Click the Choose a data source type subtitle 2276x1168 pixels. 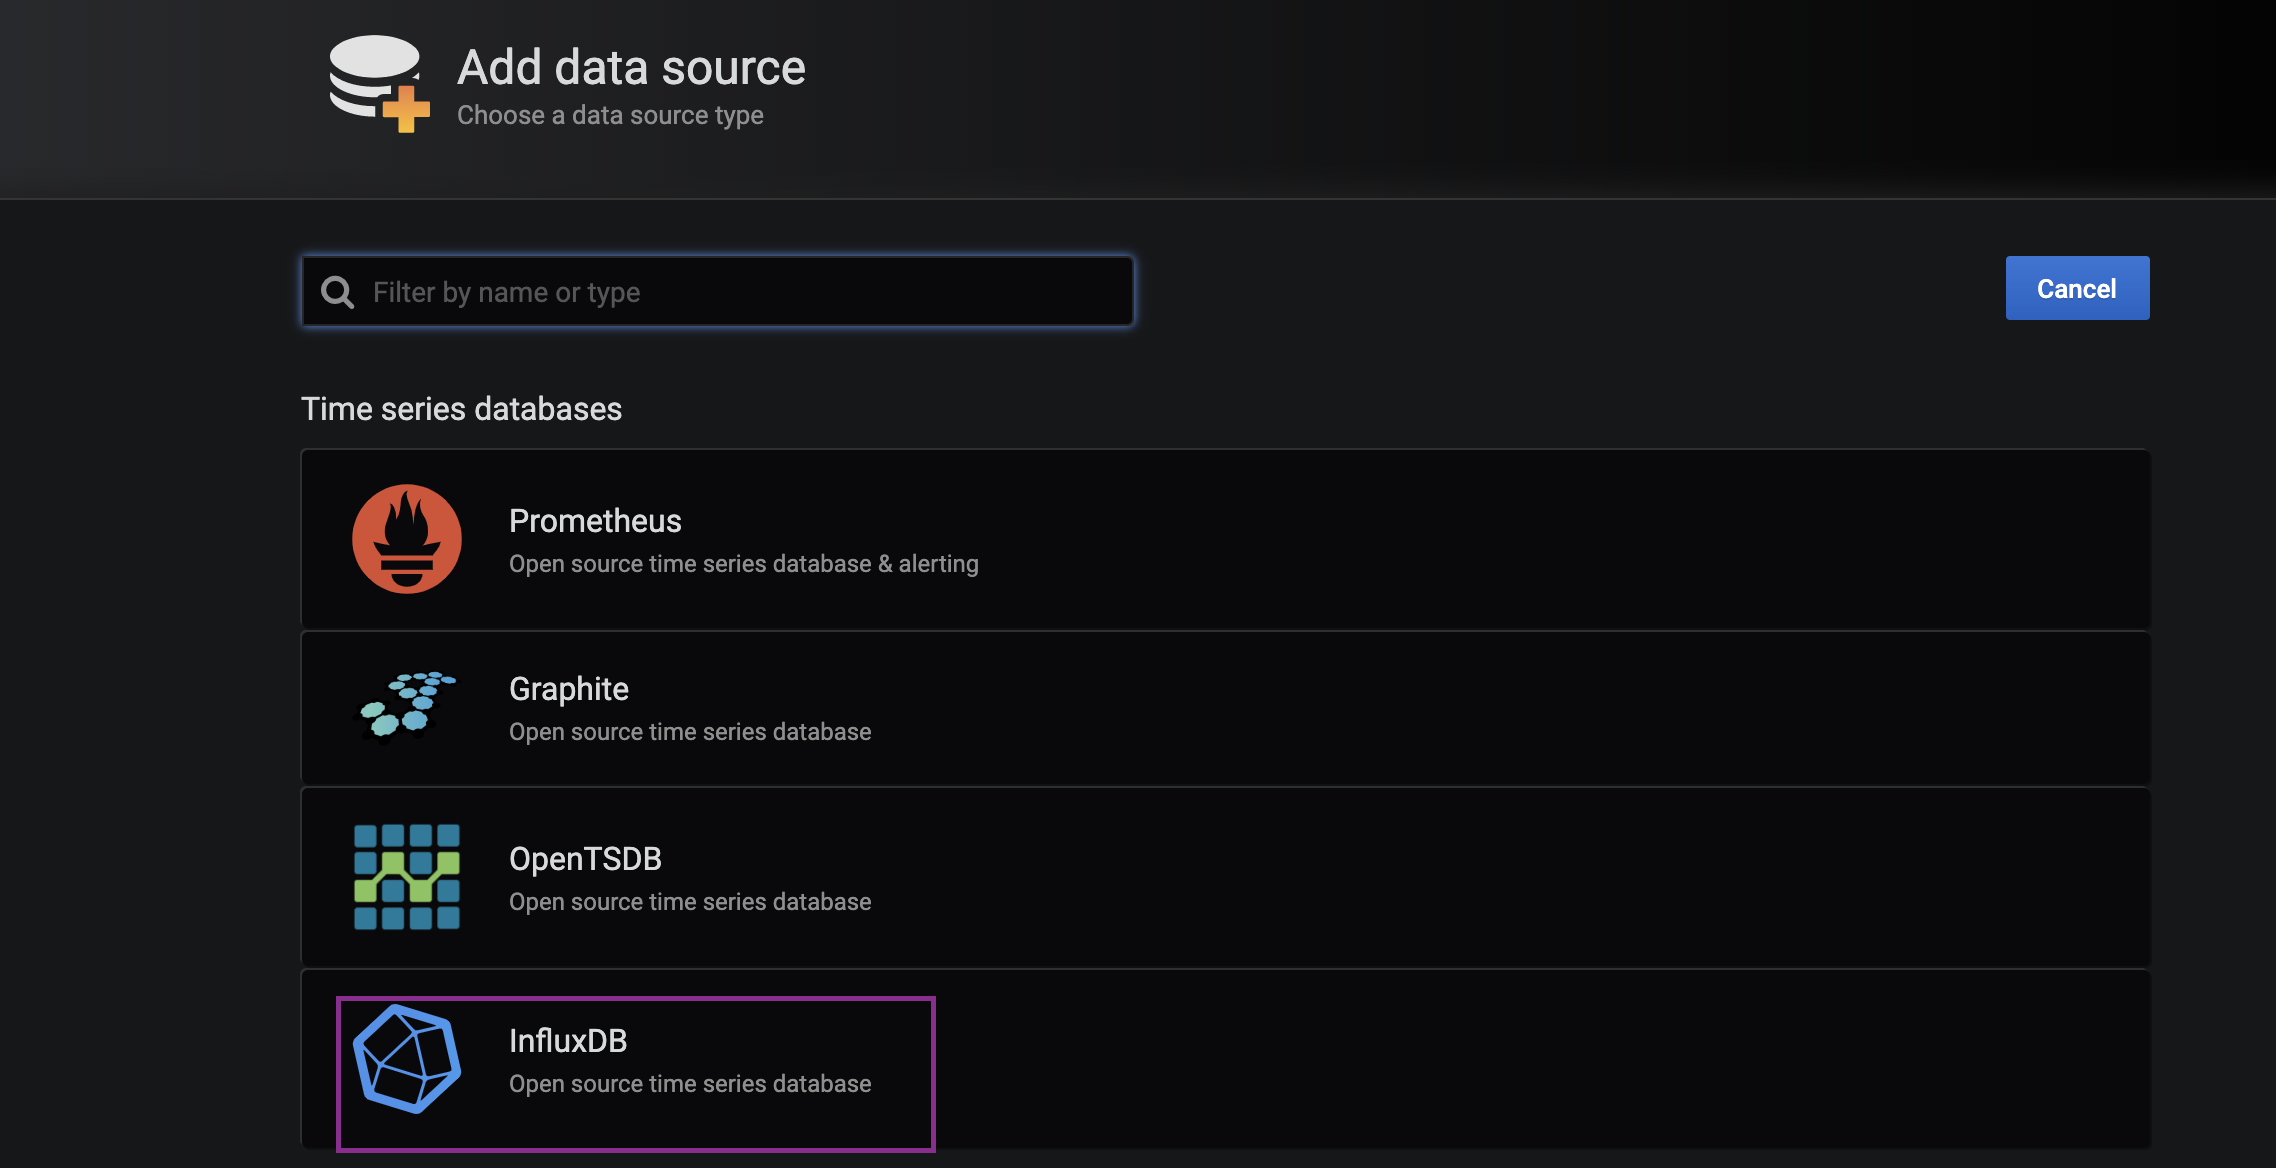(610, 115)
